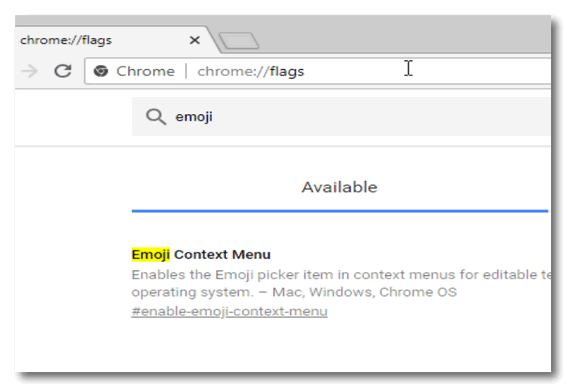Click the yellow highlighted "Emoji" word

[150, 255]
